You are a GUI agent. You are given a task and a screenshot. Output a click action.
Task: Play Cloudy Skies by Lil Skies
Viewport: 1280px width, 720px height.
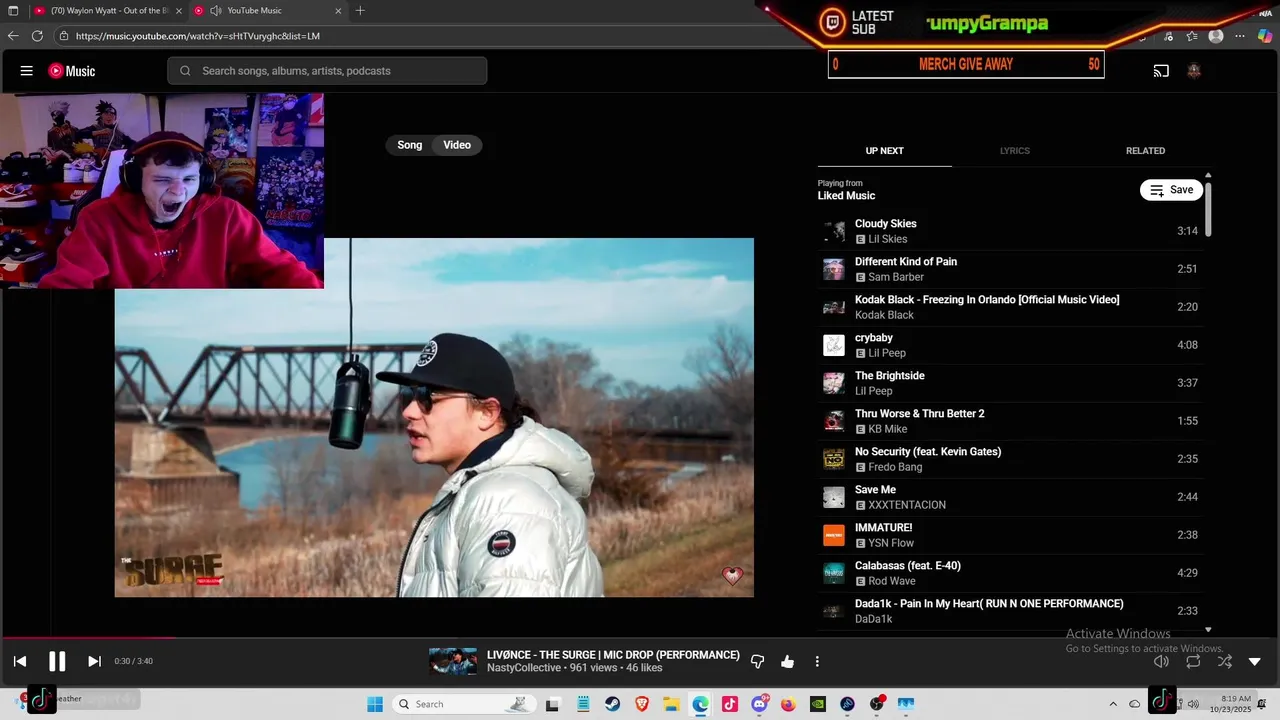(1010, 231)
